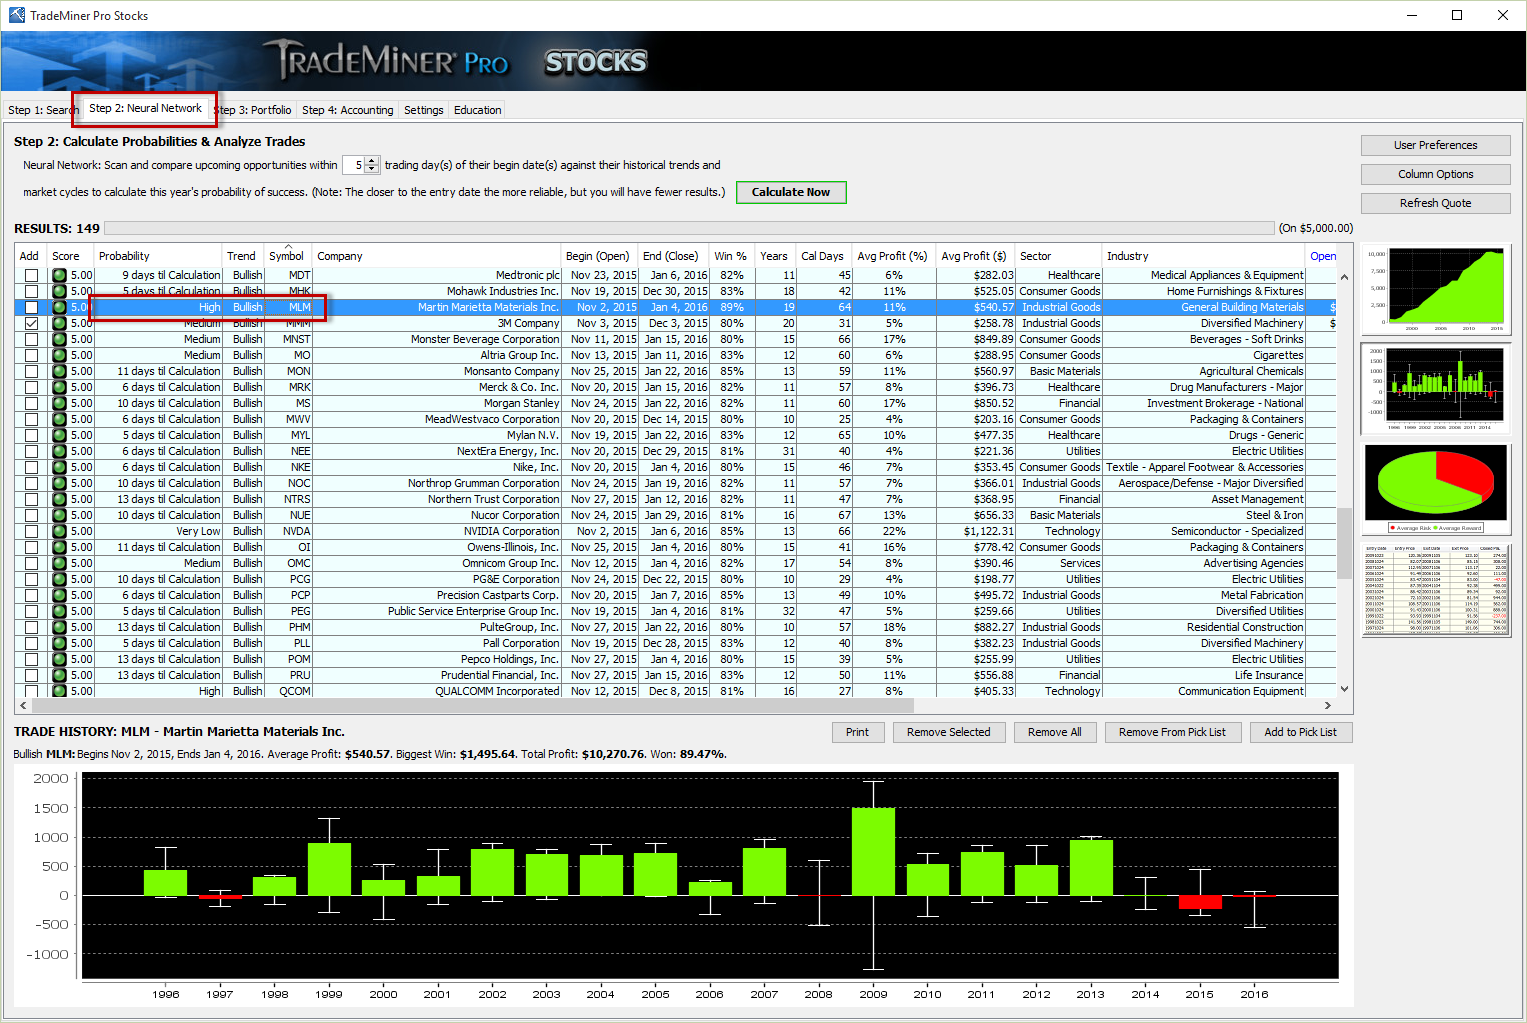The height and width of the screenshot is (1023, 1527).
Task: Click green score icon in MS row
Action: 59,403
